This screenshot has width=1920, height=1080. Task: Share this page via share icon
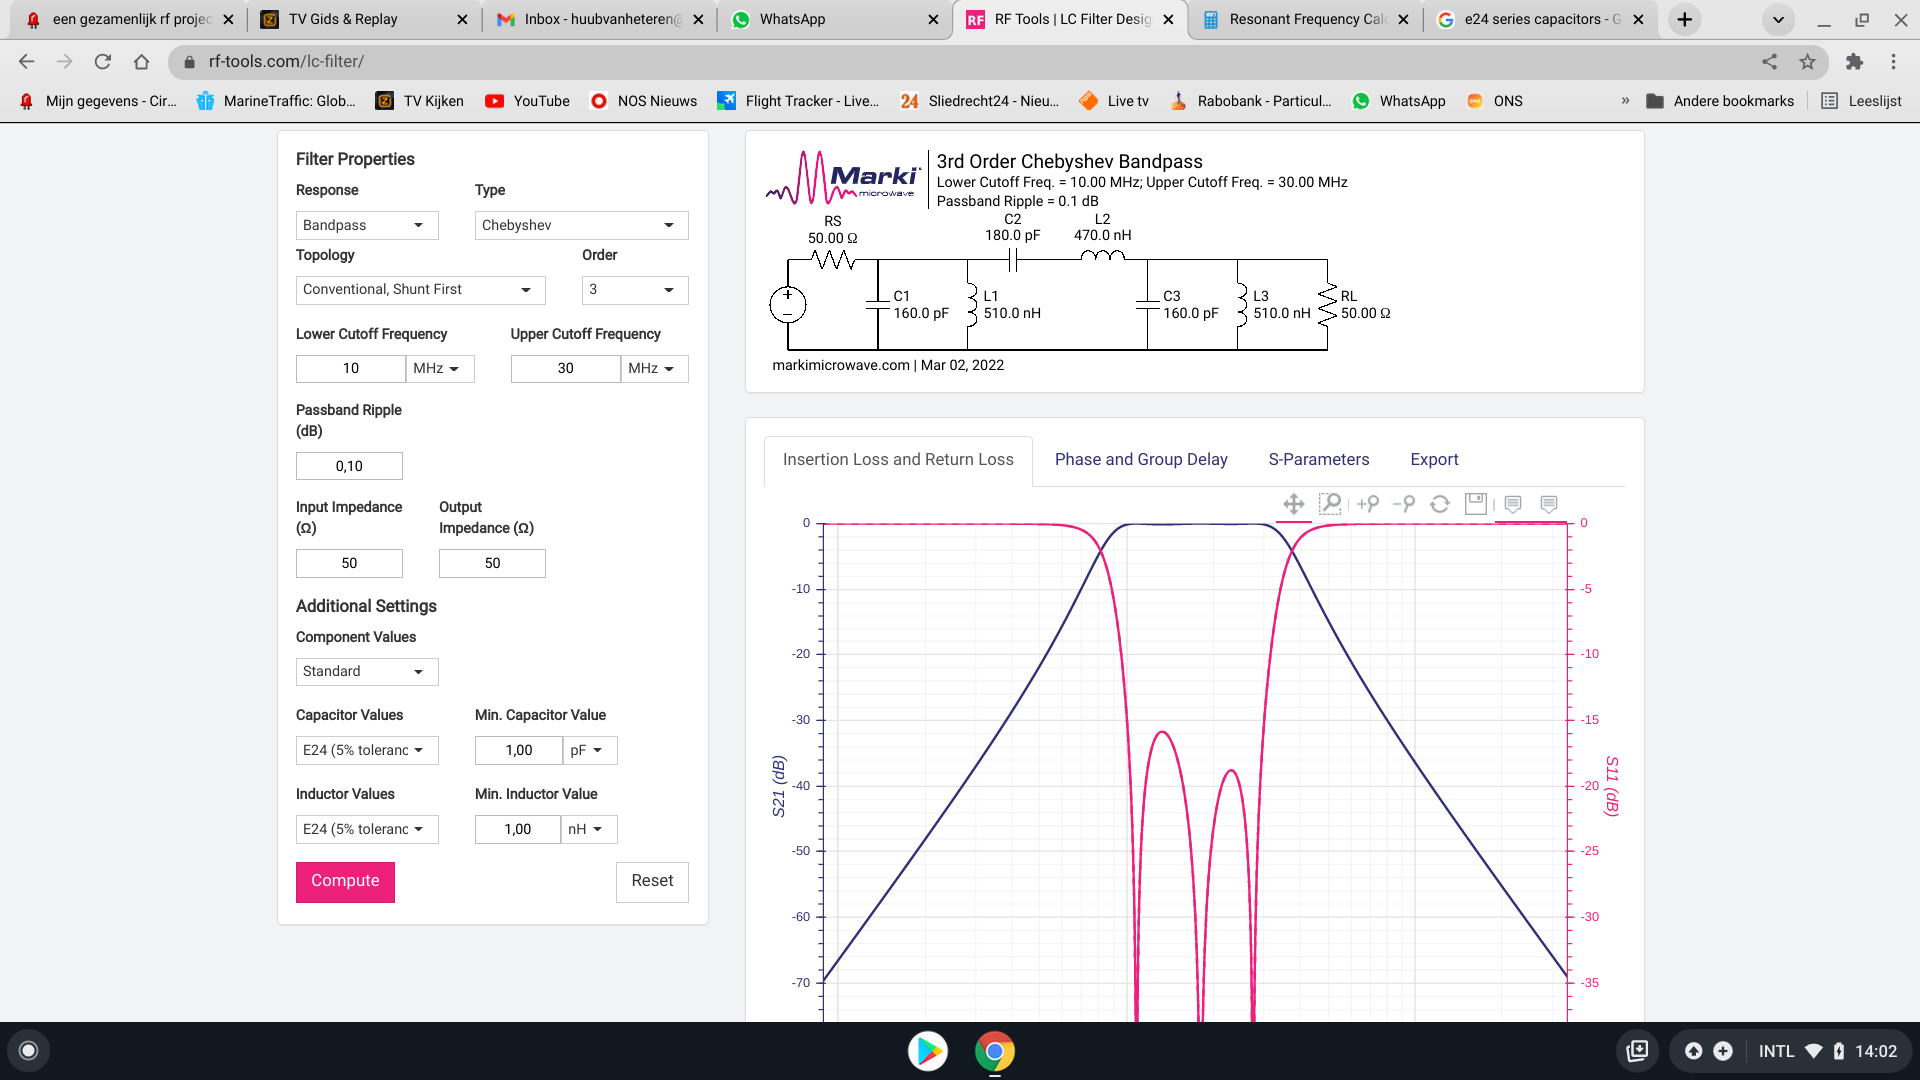(1770, 62)
